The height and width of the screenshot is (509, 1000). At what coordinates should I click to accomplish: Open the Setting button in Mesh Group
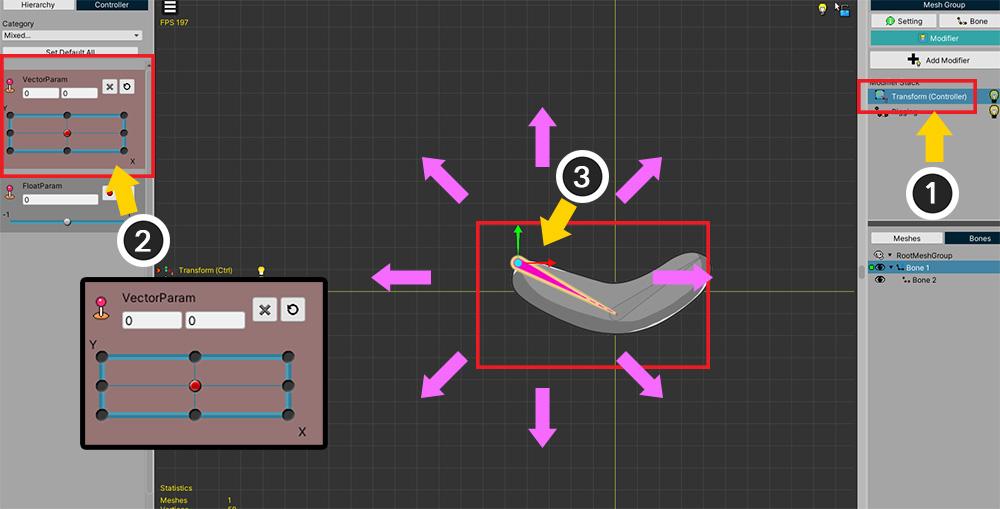(904, 21)
